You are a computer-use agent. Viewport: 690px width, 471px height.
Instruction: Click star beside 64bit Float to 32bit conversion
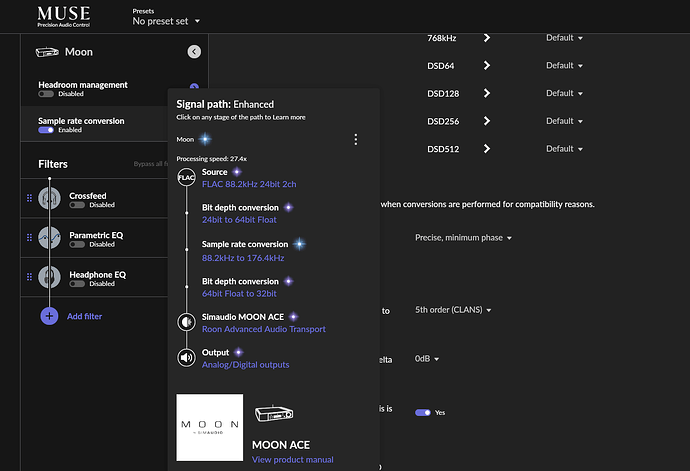point(288,281)
